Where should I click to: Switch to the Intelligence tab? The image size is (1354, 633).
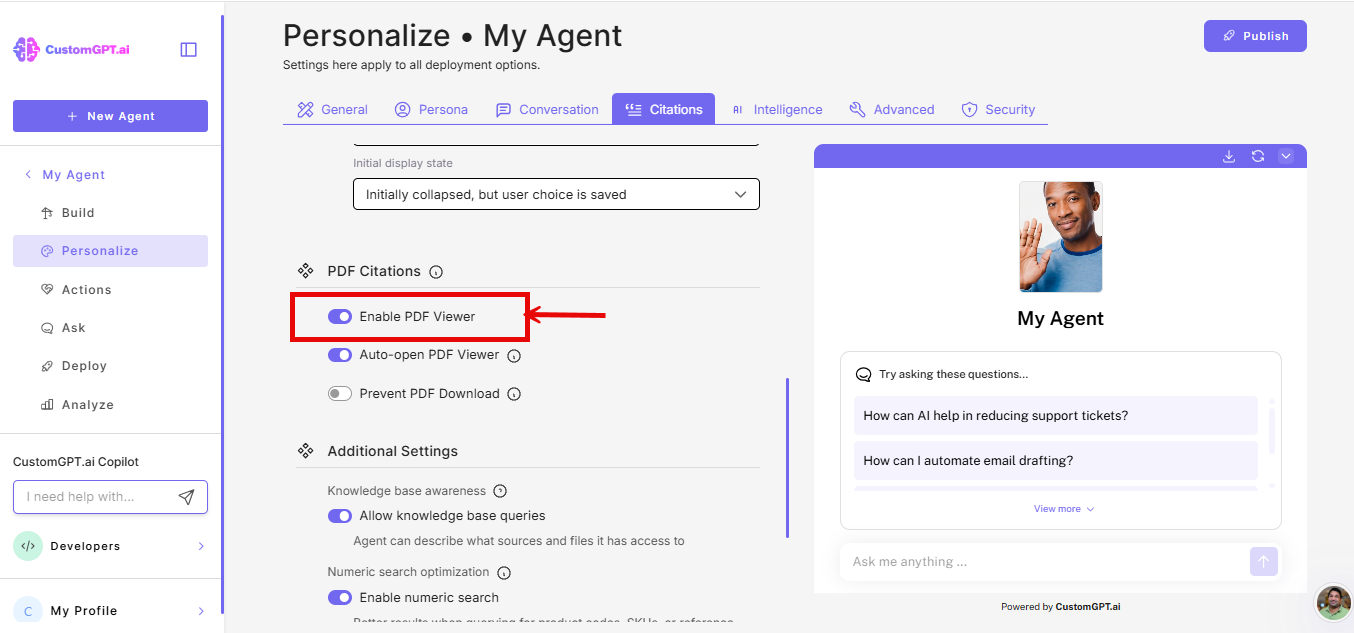(x=777, y=109)
